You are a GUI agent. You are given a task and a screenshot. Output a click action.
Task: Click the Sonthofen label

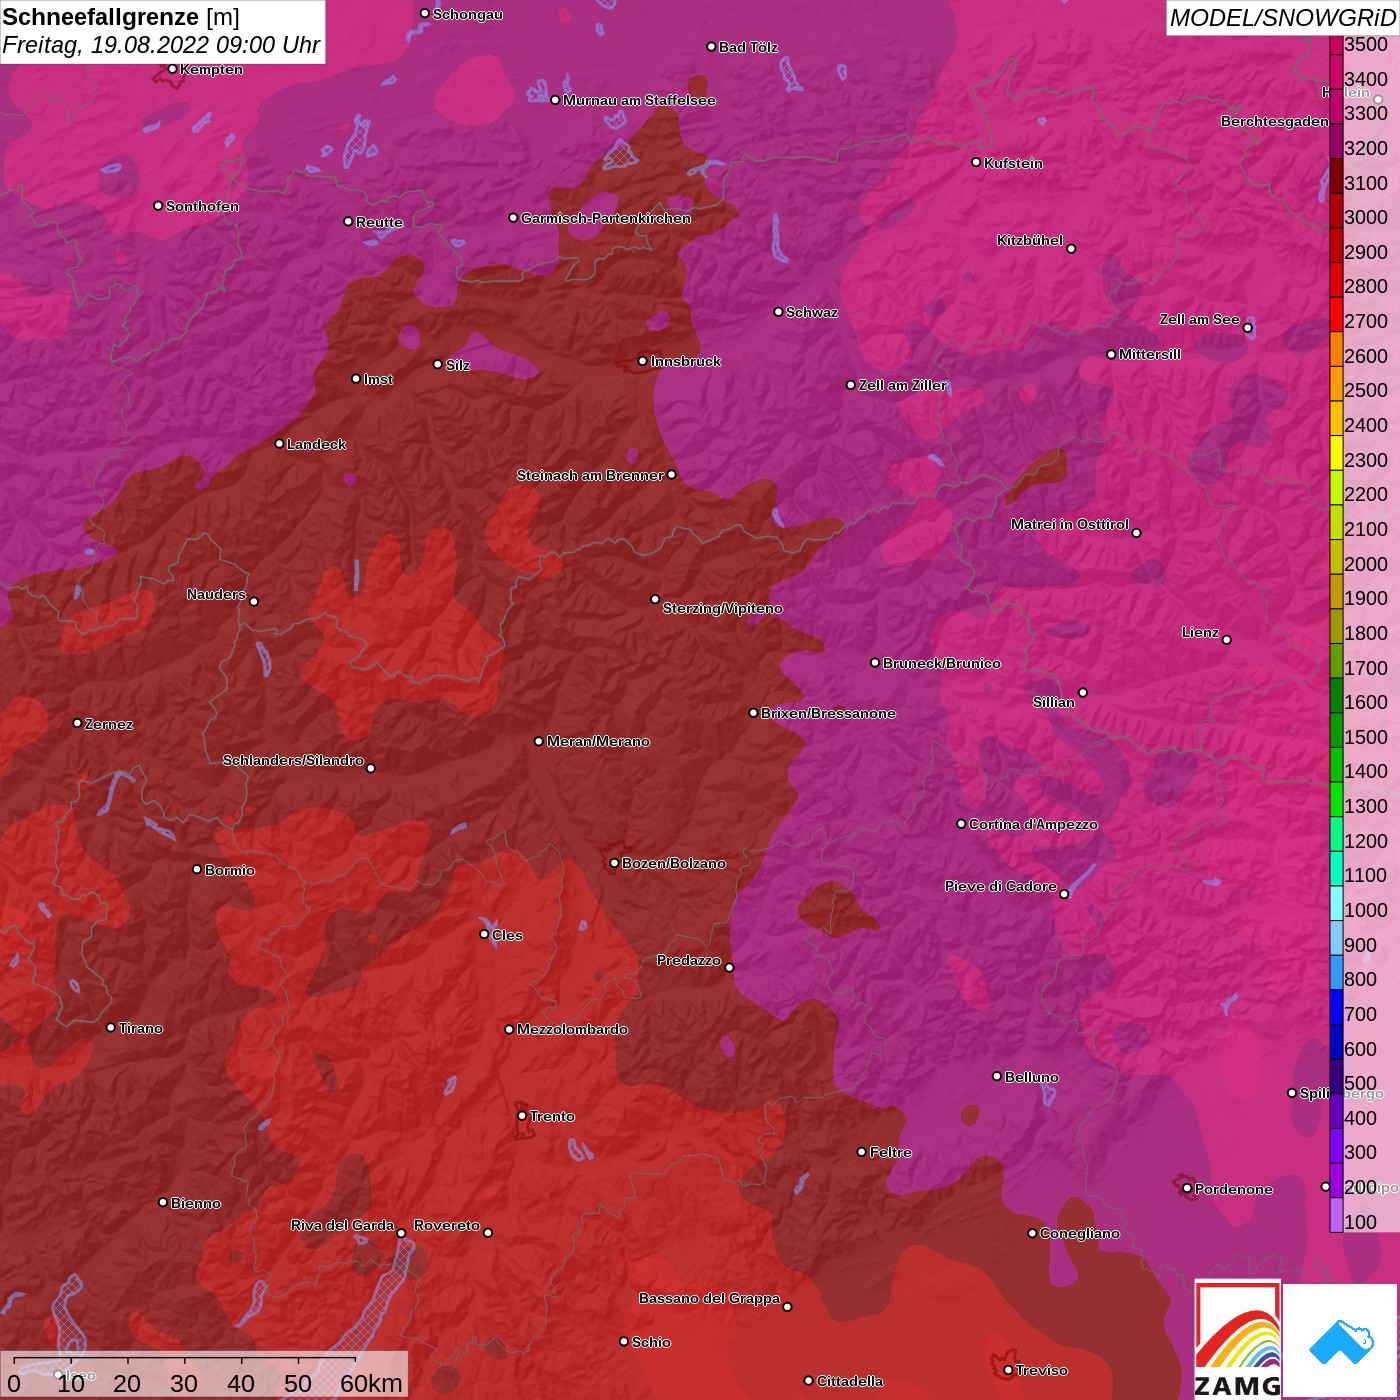202,206
